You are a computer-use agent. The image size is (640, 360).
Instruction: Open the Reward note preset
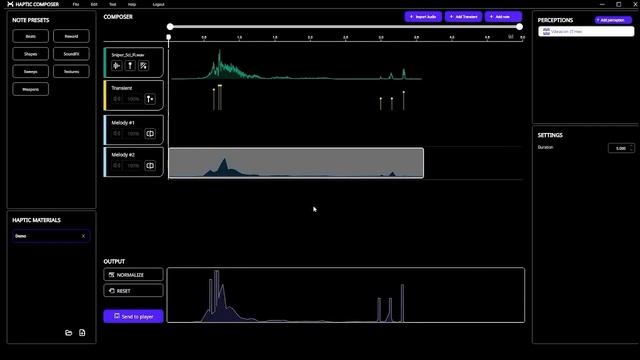(x=71, y=36)
